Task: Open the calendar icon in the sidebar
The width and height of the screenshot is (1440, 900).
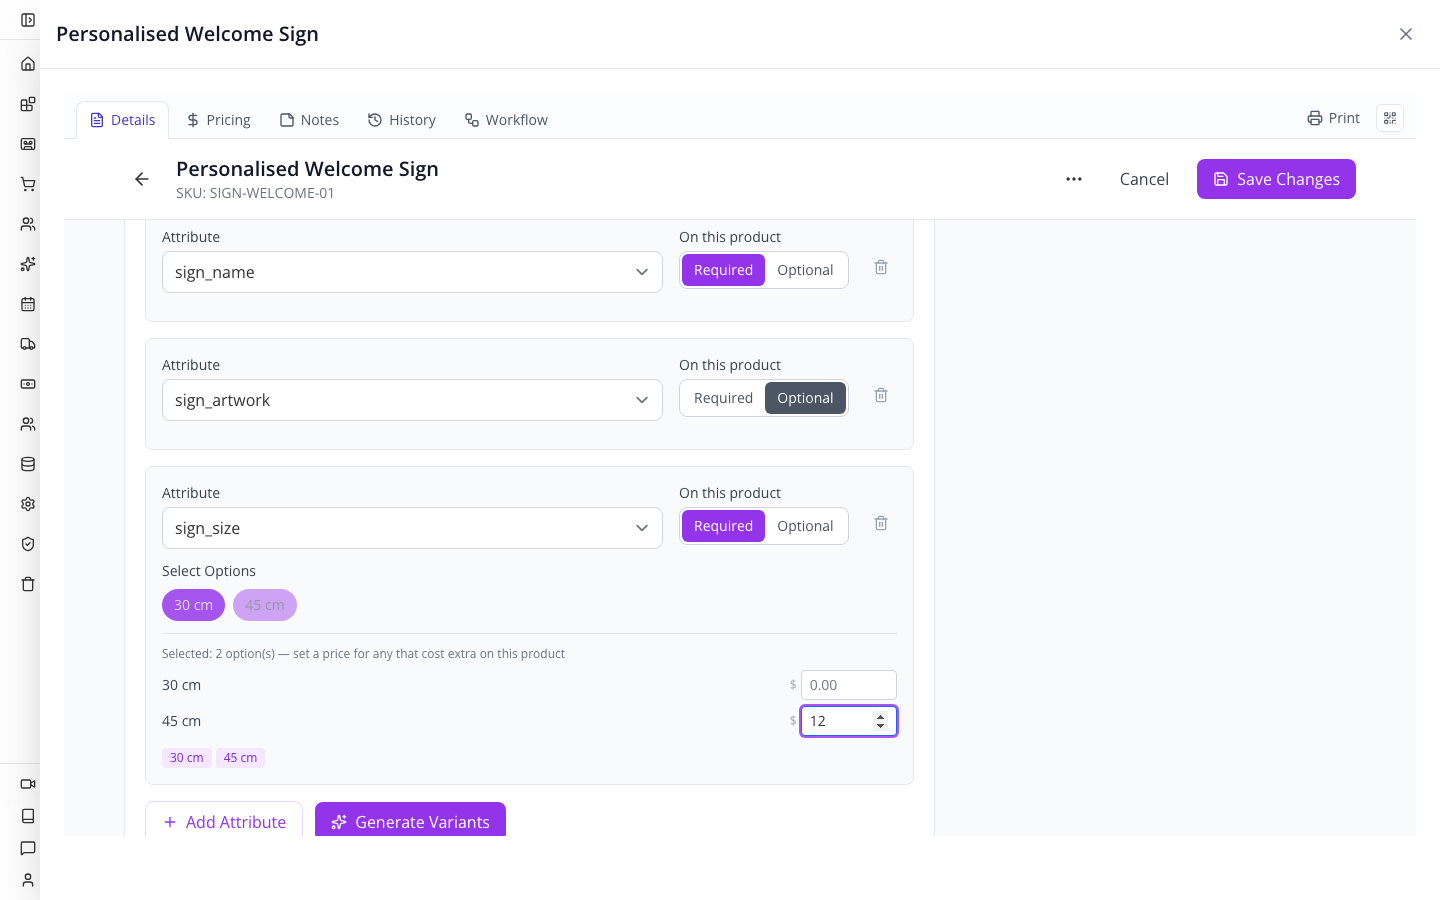Action: click(x=28, y=304)
